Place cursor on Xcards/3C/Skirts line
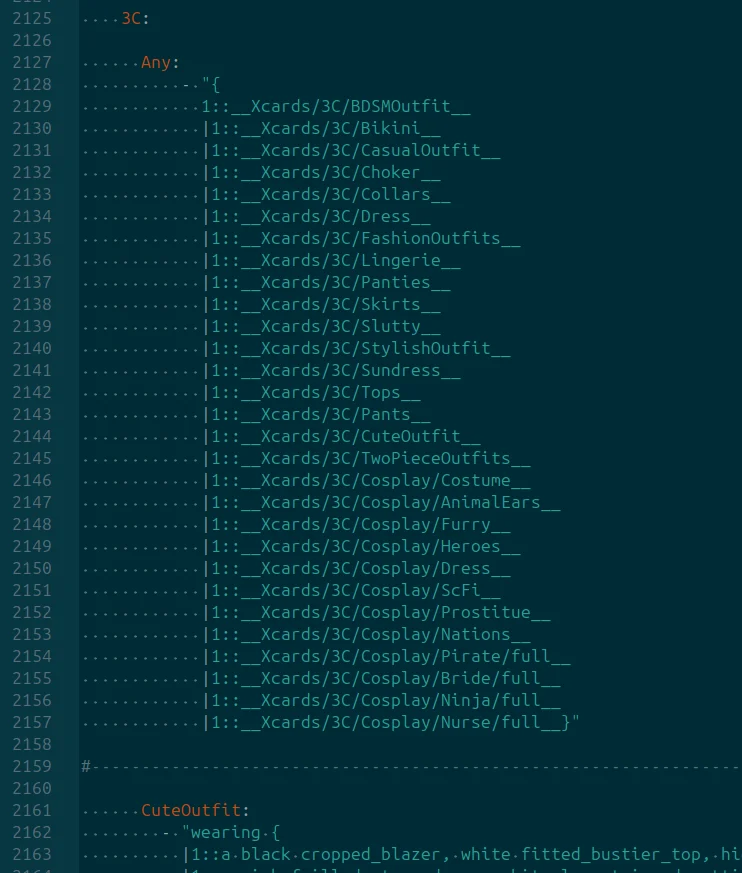 pyautogui.click(x=322, y=305)
